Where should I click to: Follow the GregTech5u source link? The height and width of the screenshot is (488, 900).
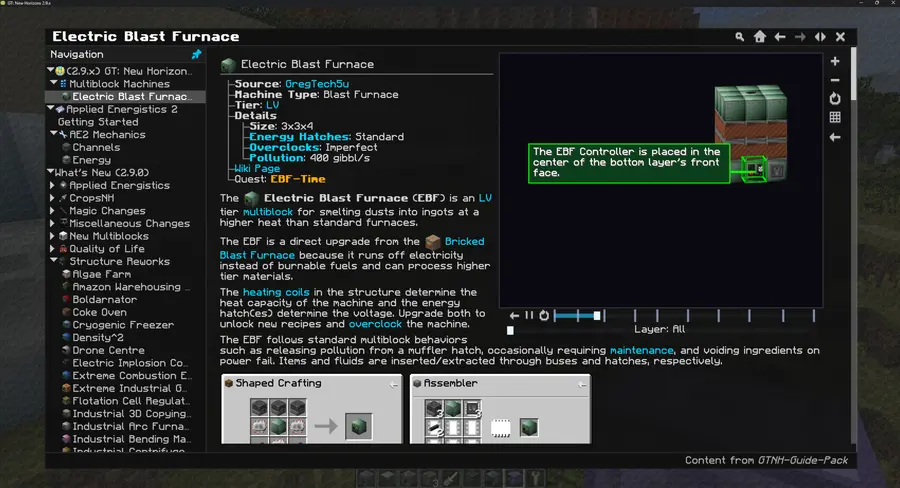[317, 84]
